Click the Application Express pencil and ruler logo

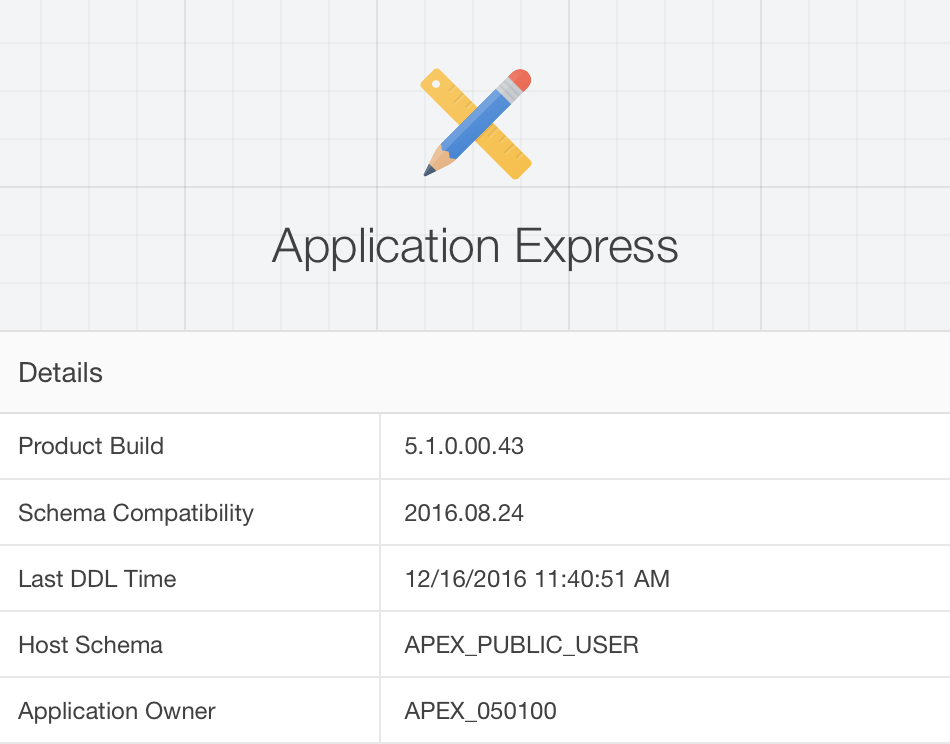476,124
